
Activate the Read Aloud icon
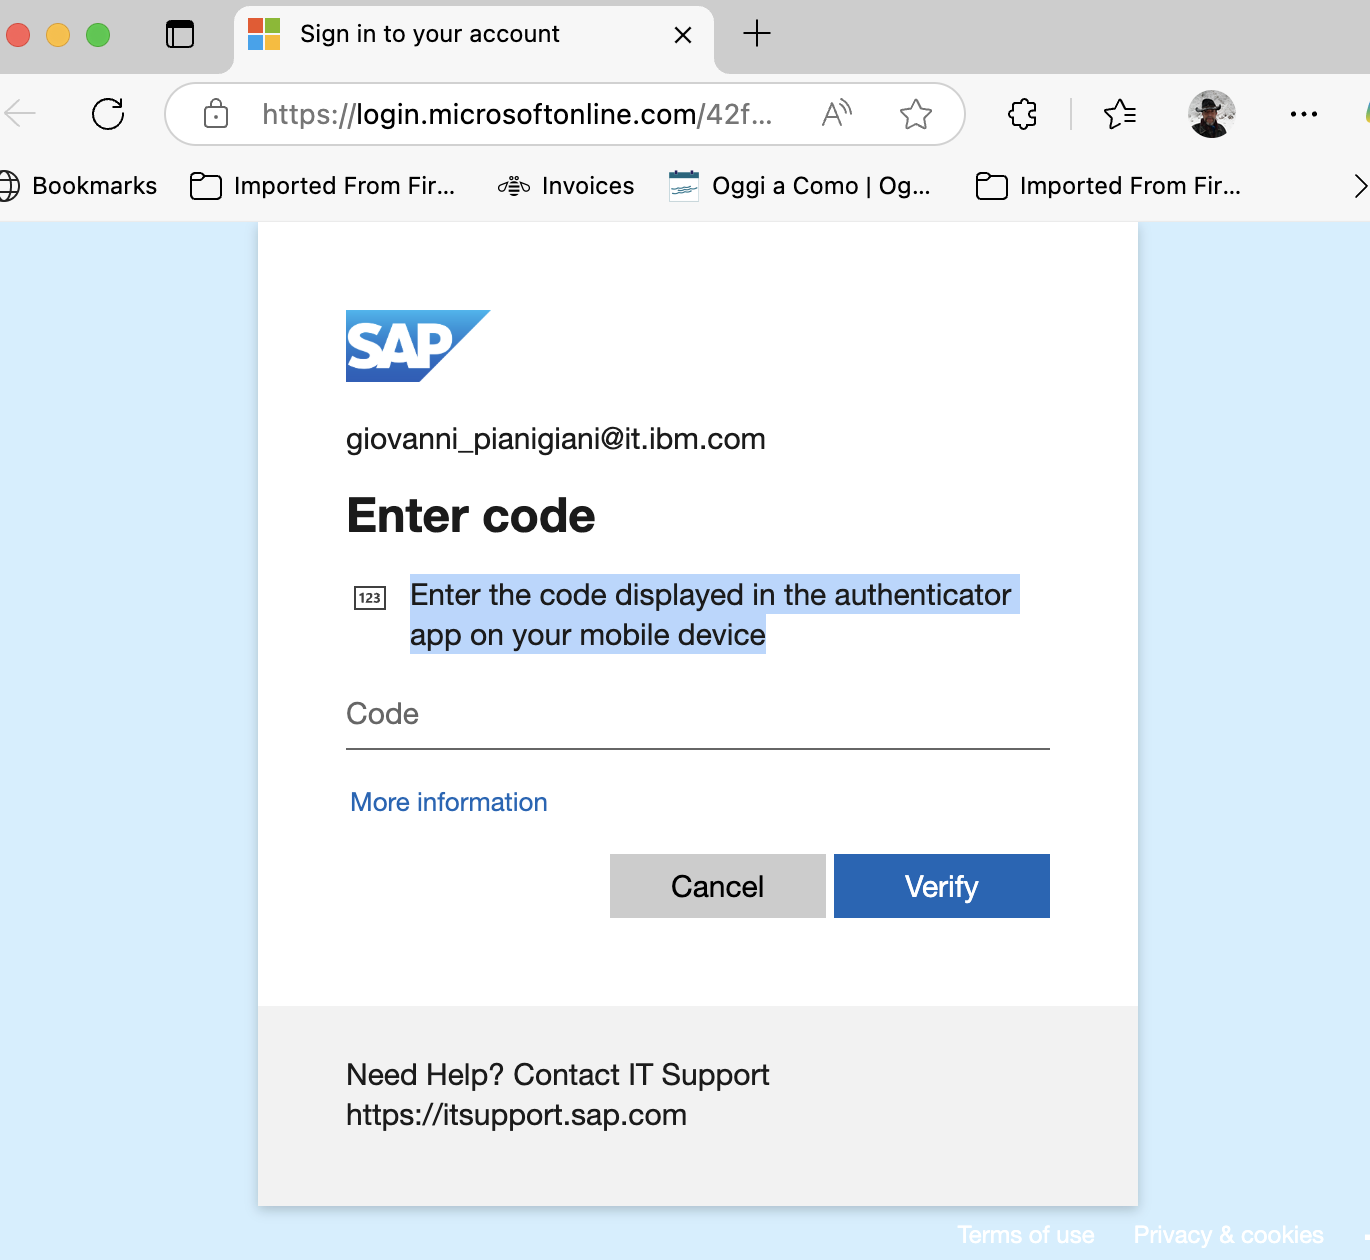click(837, 114)
